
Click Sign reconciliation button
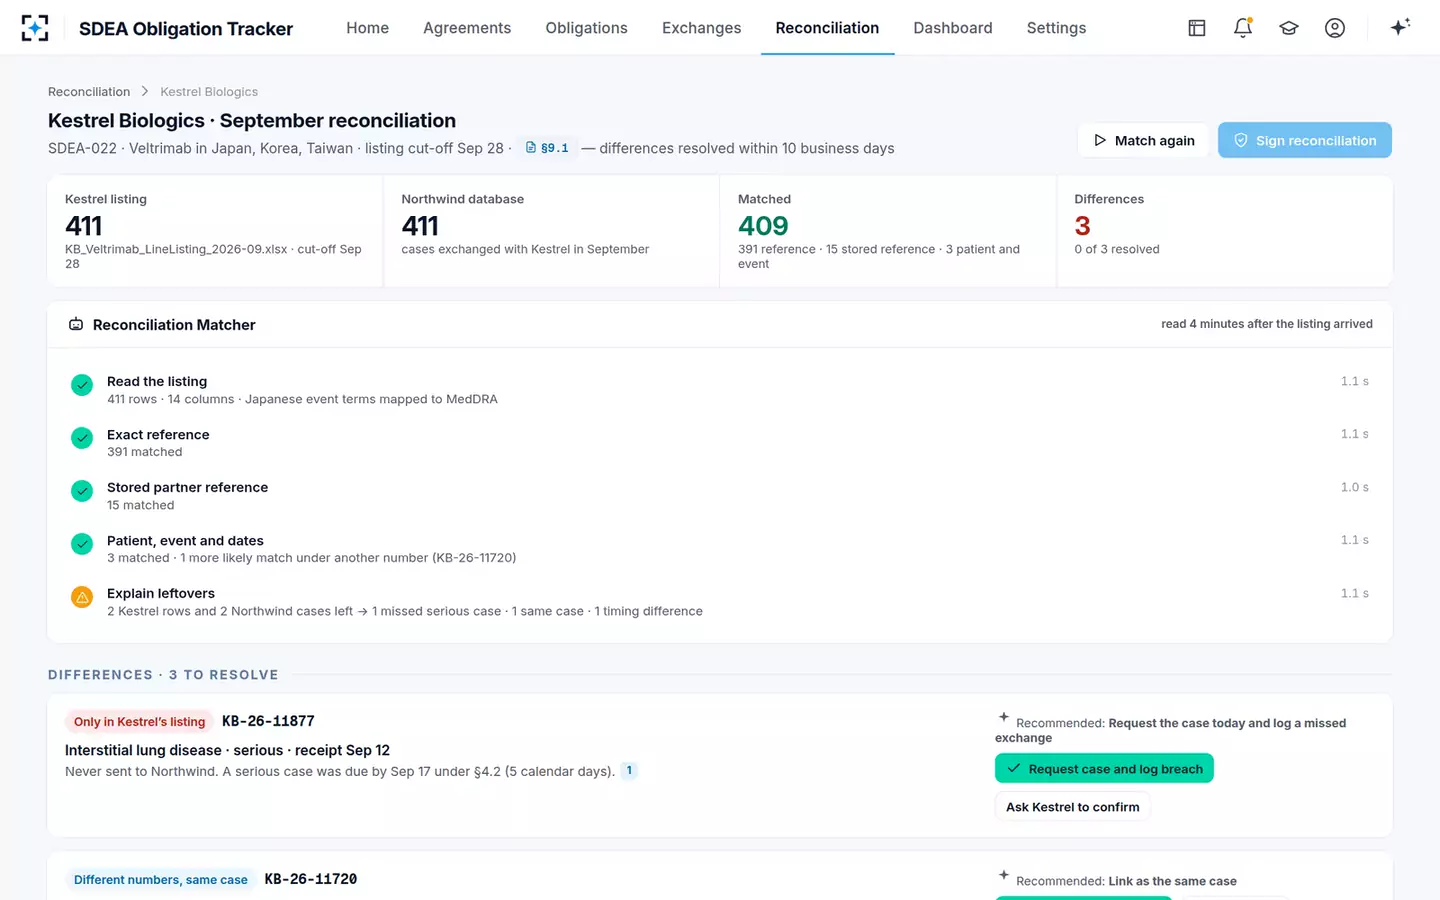(x=1305, y=140)
